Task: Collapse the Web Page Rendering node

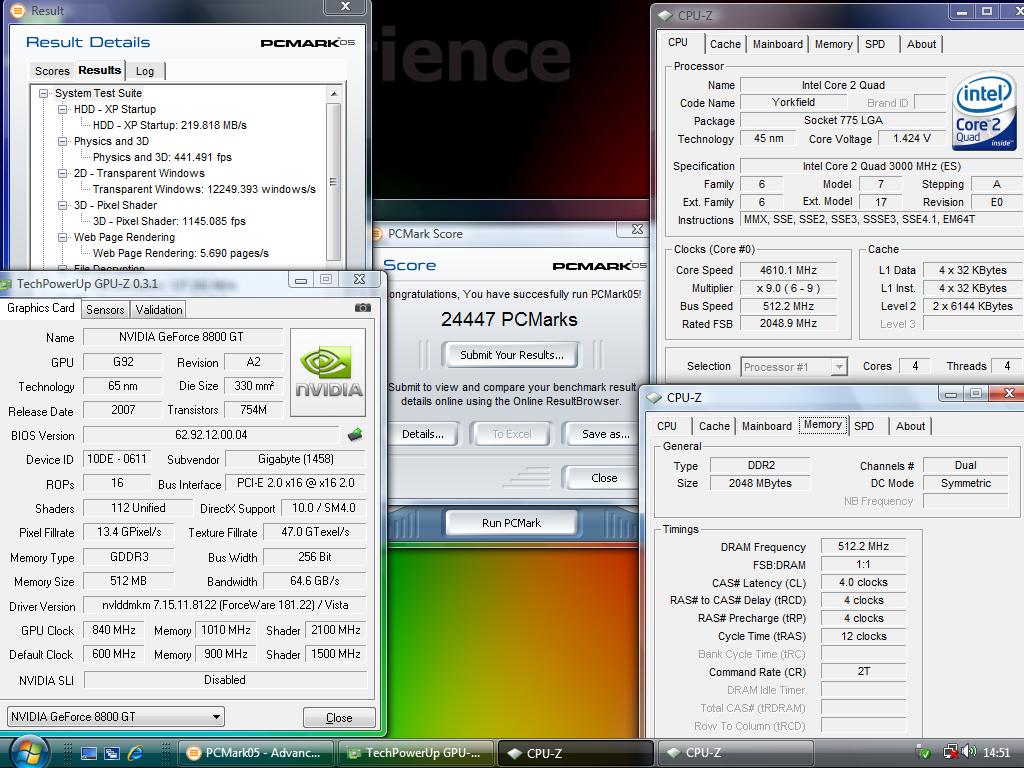Action: click(63, 237)
